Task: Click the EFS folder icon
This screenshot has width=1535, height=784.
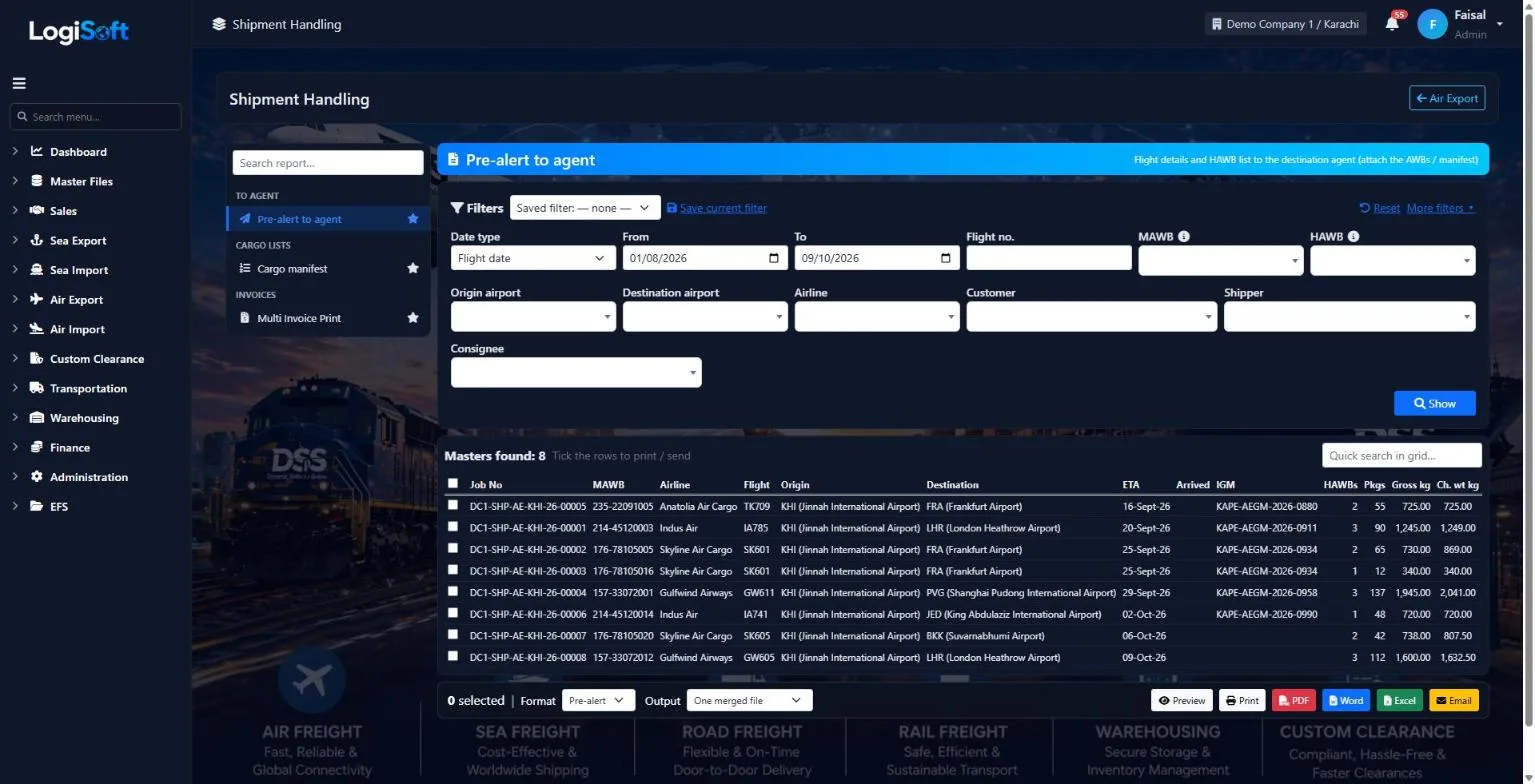Action: click(x=37, y=506)
